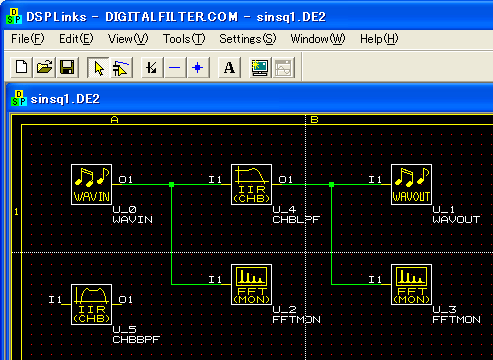The width and height of the screenshot is (493, 360).
Task: Open the Window(W) menu
Action: pos(318,39)
